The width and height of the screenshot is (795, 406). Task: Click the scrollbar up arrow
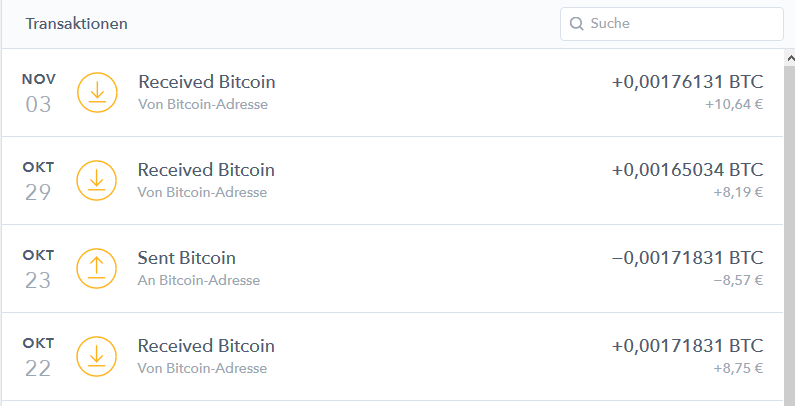pyautogui.click(x=789, y=58)
